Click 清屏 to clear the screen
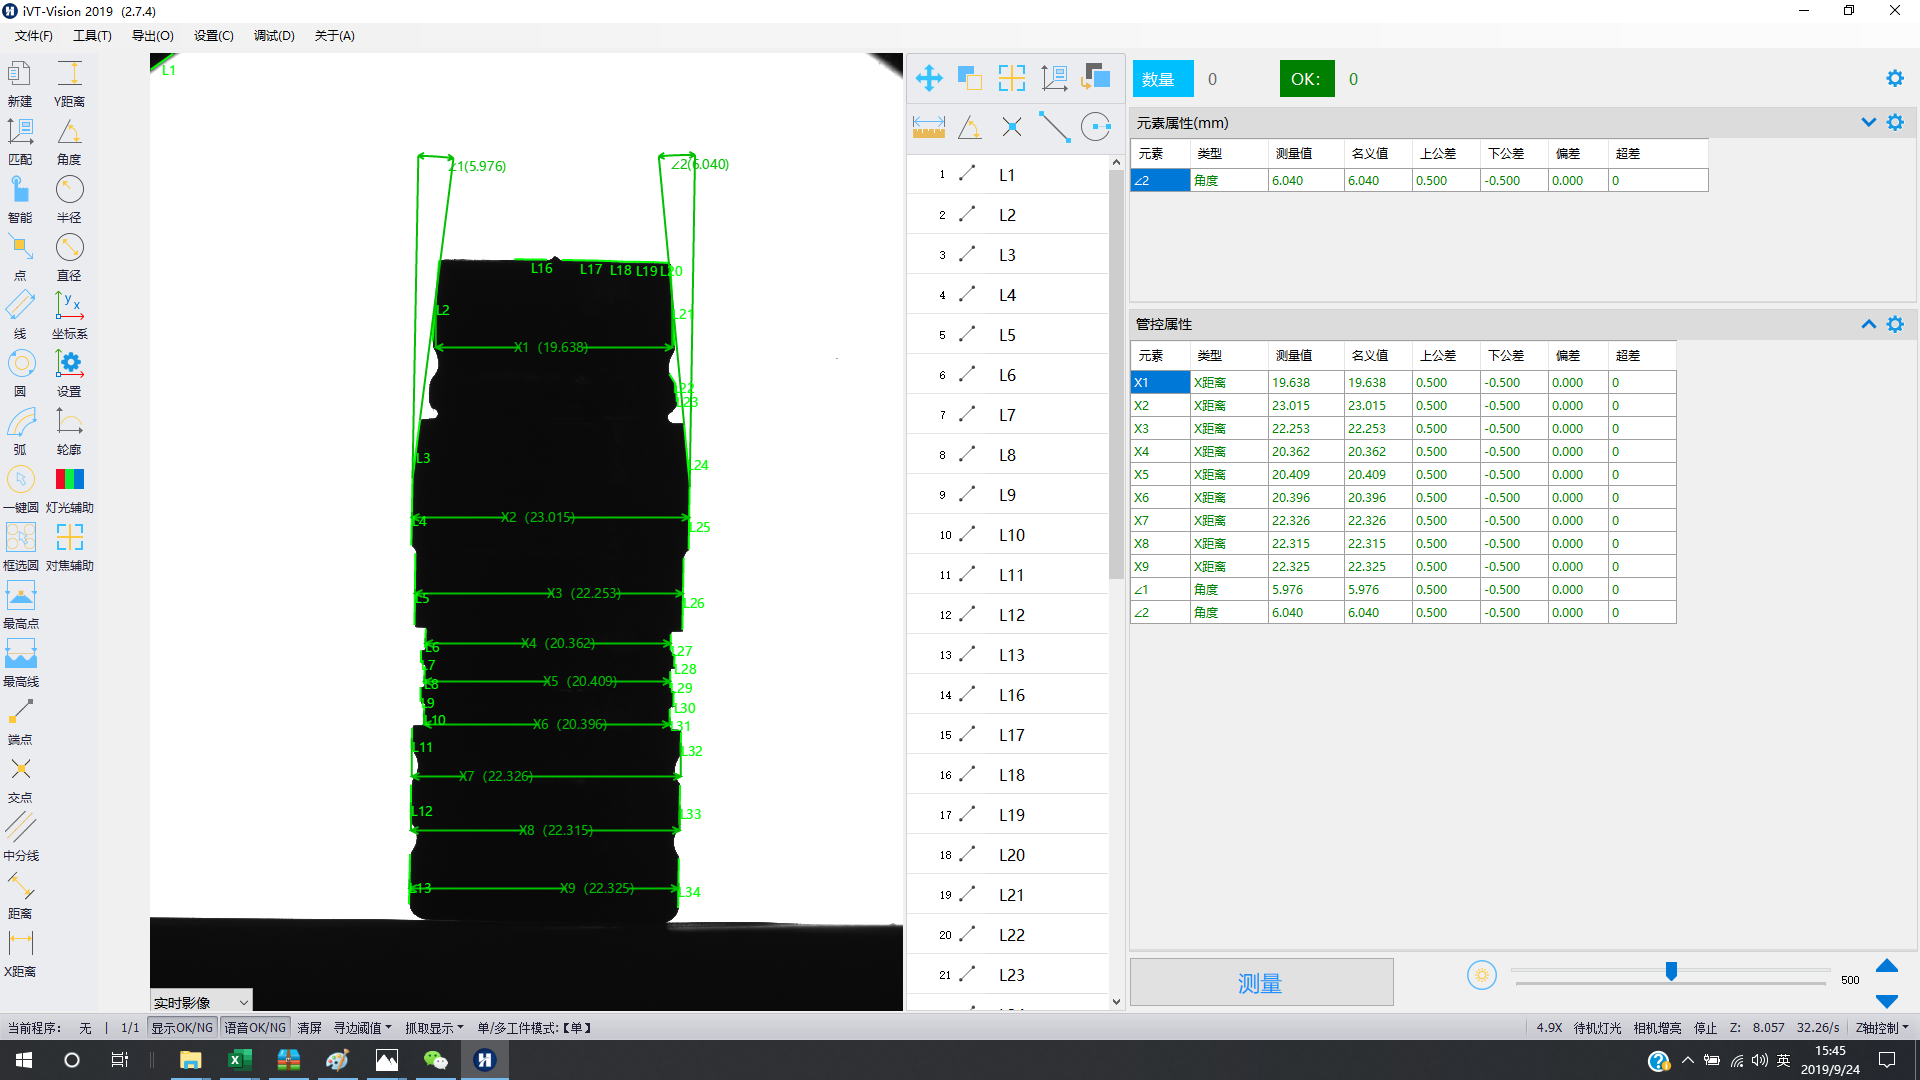The width and height of the screenshot is (1920, 1080). click(310, 1028)
